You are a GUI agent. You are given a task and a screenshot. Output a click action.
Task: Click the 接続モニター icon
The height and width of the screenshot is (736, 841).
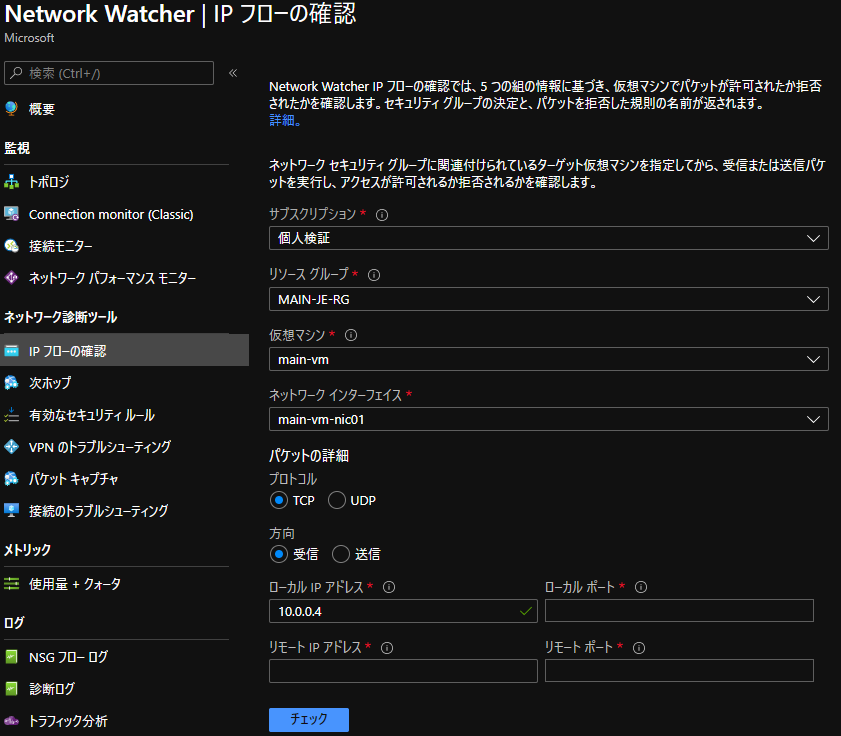coord(11,246)
